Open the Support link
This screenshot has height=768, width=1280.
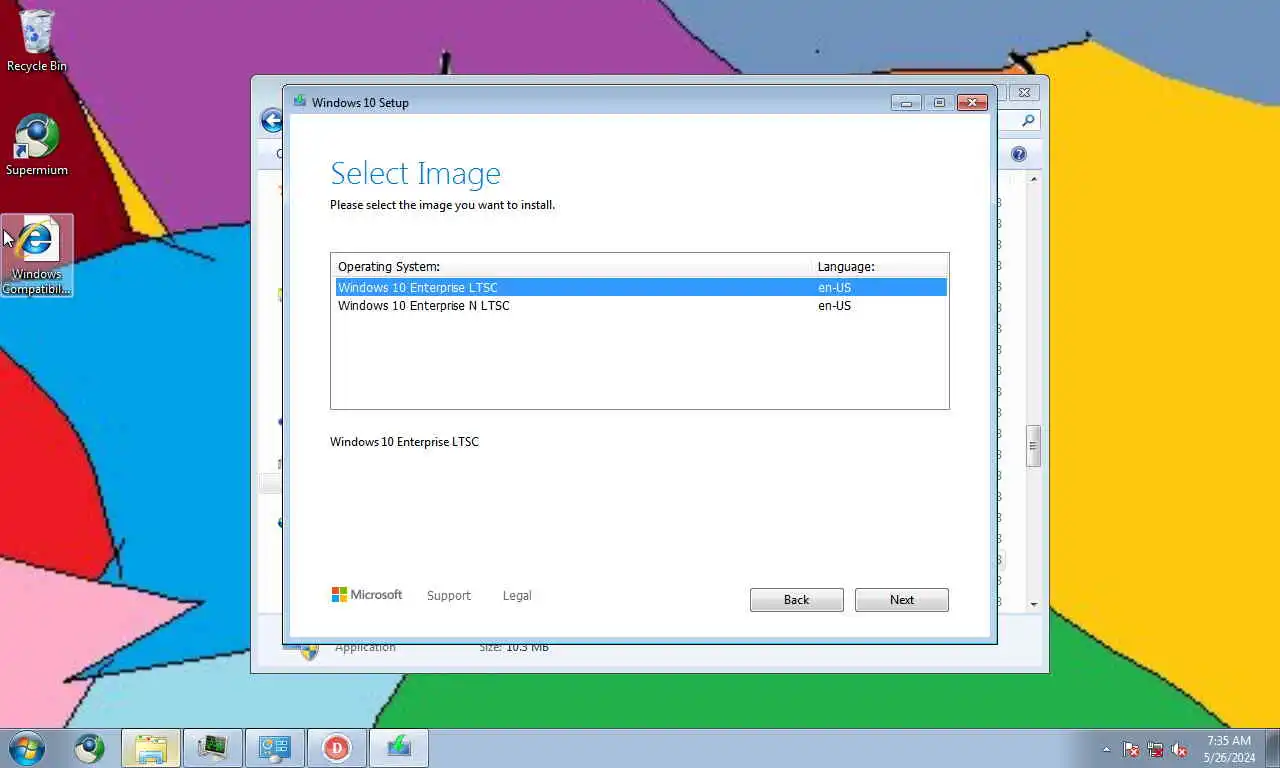pos(448,595)
